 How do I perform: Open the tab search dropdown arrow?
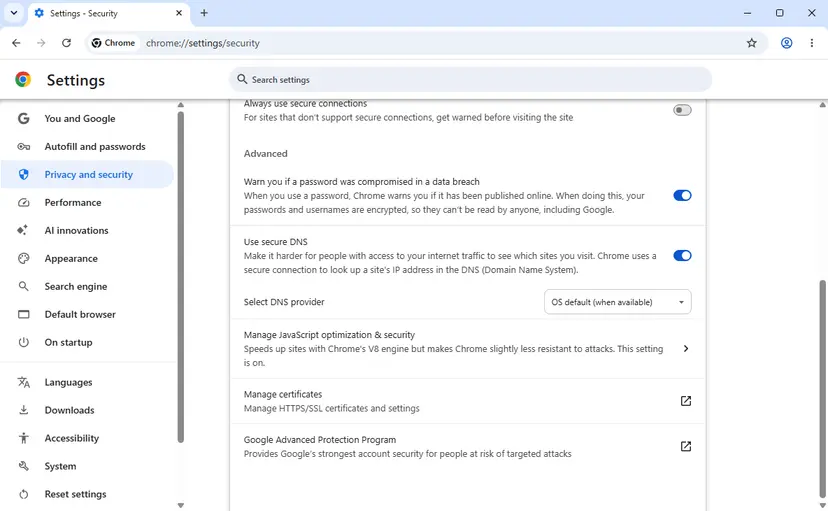pos(14,13)
